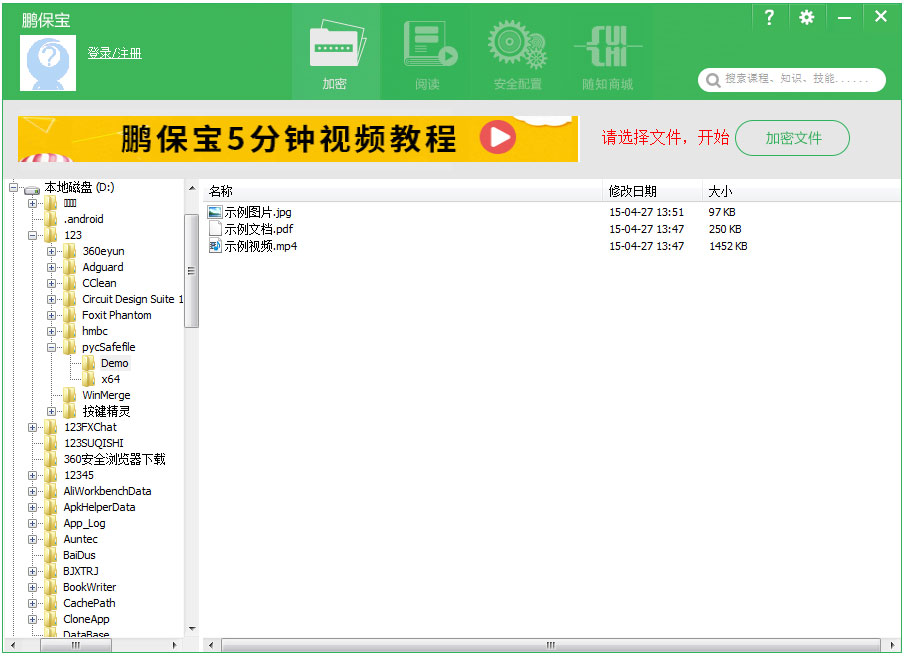Select the 360安全浏览器下载 folder
The image size is (908, 657).
tap(114, 459)
